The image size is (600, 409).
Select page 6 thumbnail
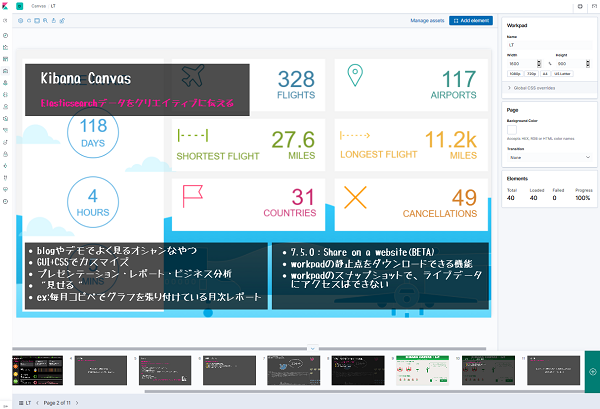point(229,370)
